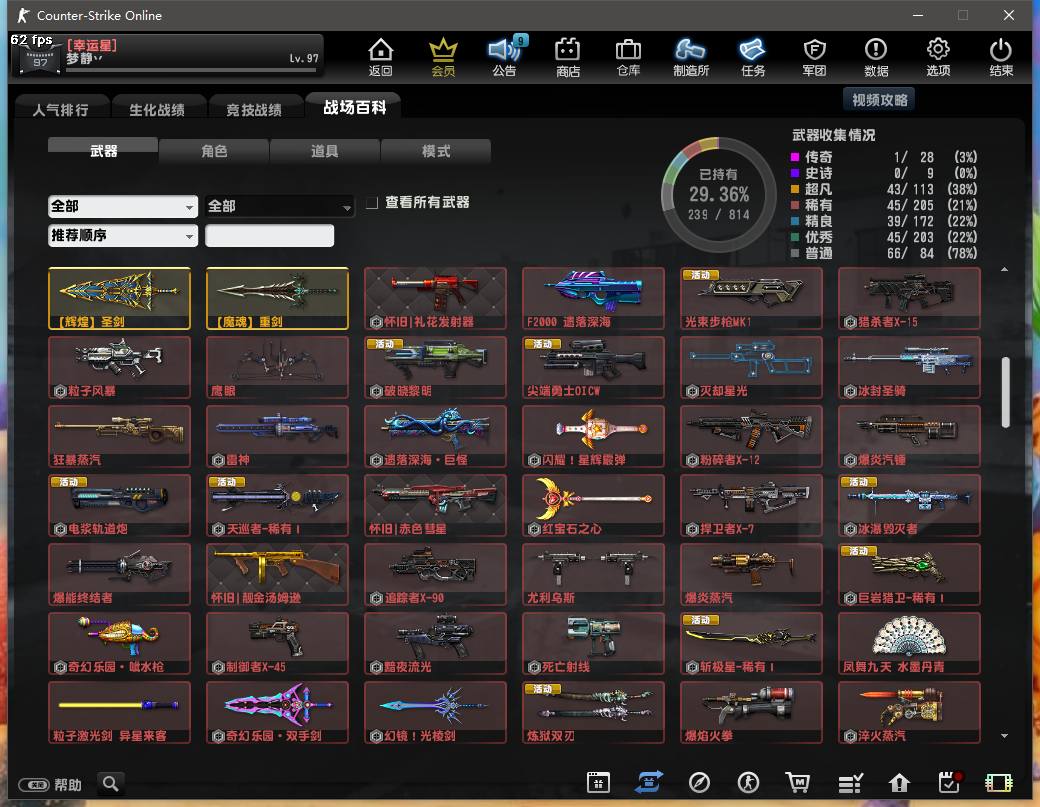Open the first 全部 category dropdown

tap(123, 206)
